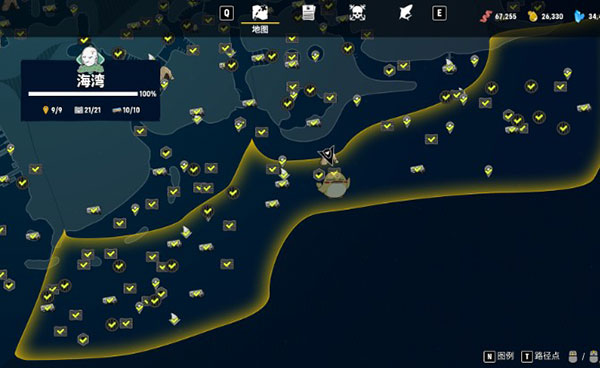This screenshot has height=368, width=600.
Task: Click the 21/21 crate counter
Action: click(88, 110)
